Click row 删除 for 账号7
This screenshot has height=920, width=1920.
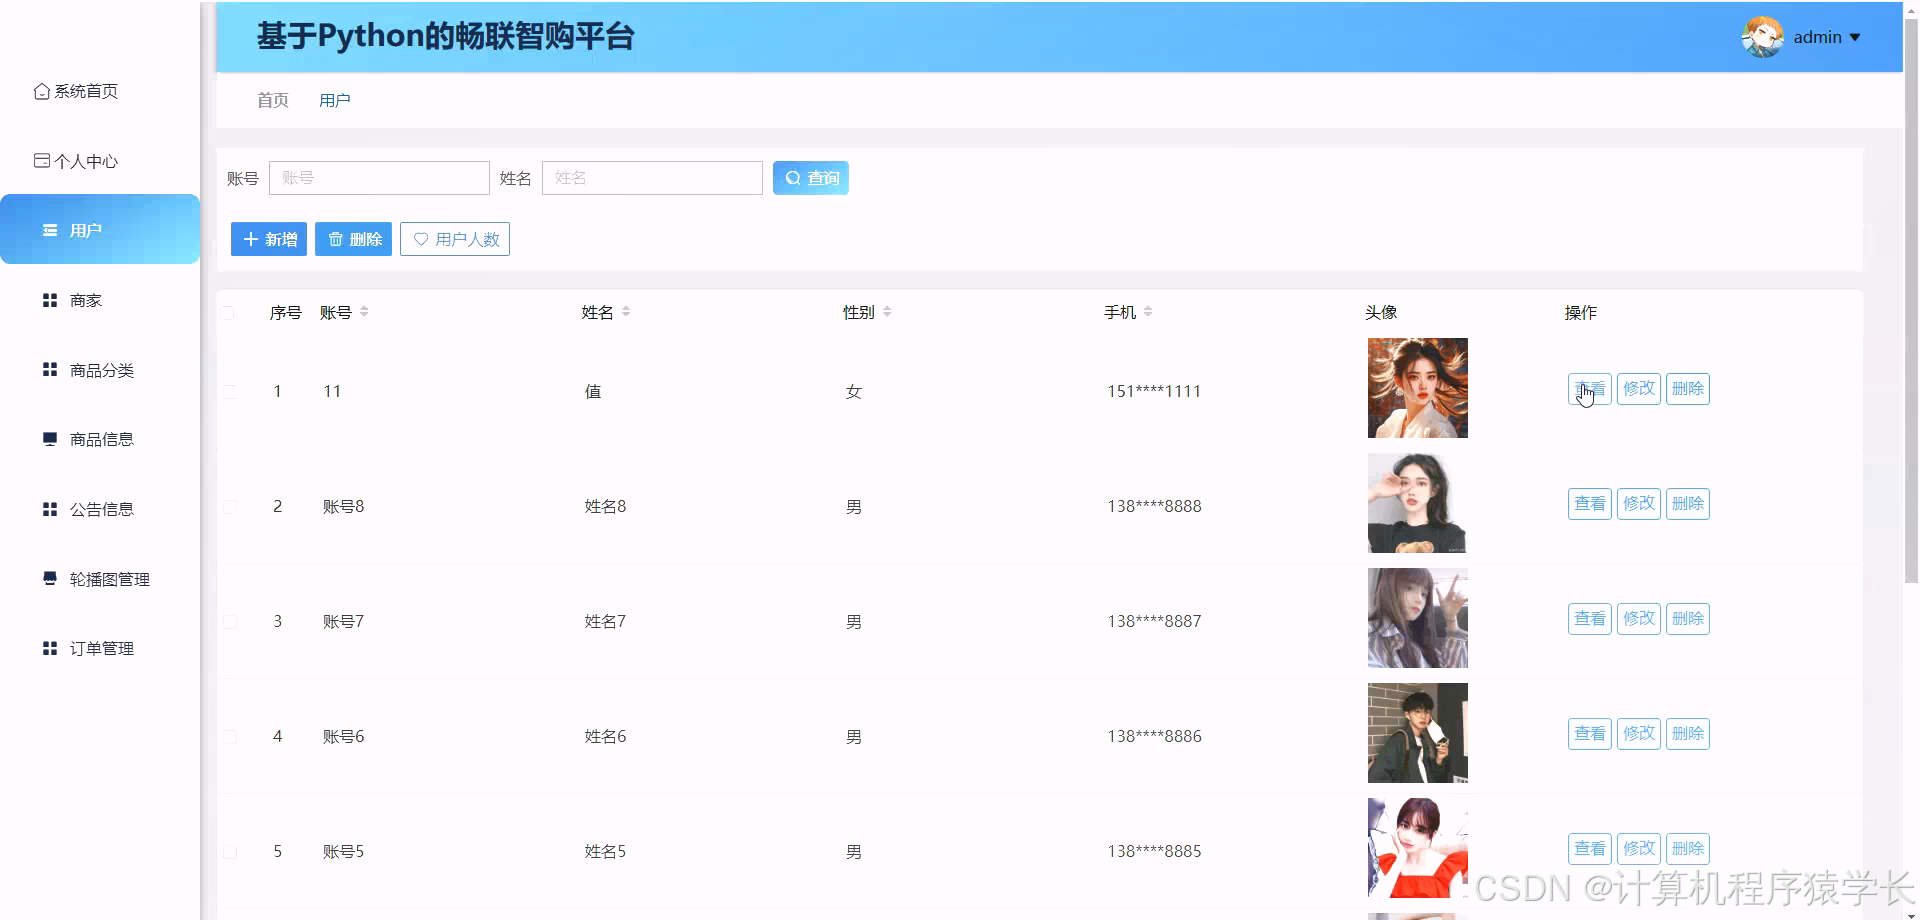[1688, 619]
